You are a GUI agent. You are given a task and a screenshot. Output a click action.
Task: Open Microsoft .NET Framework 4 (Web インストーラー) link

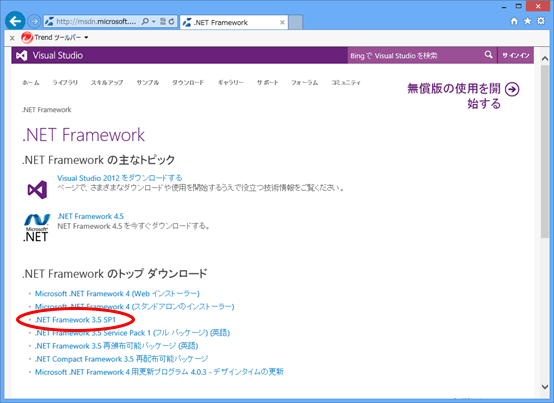[x=117, y=294]
